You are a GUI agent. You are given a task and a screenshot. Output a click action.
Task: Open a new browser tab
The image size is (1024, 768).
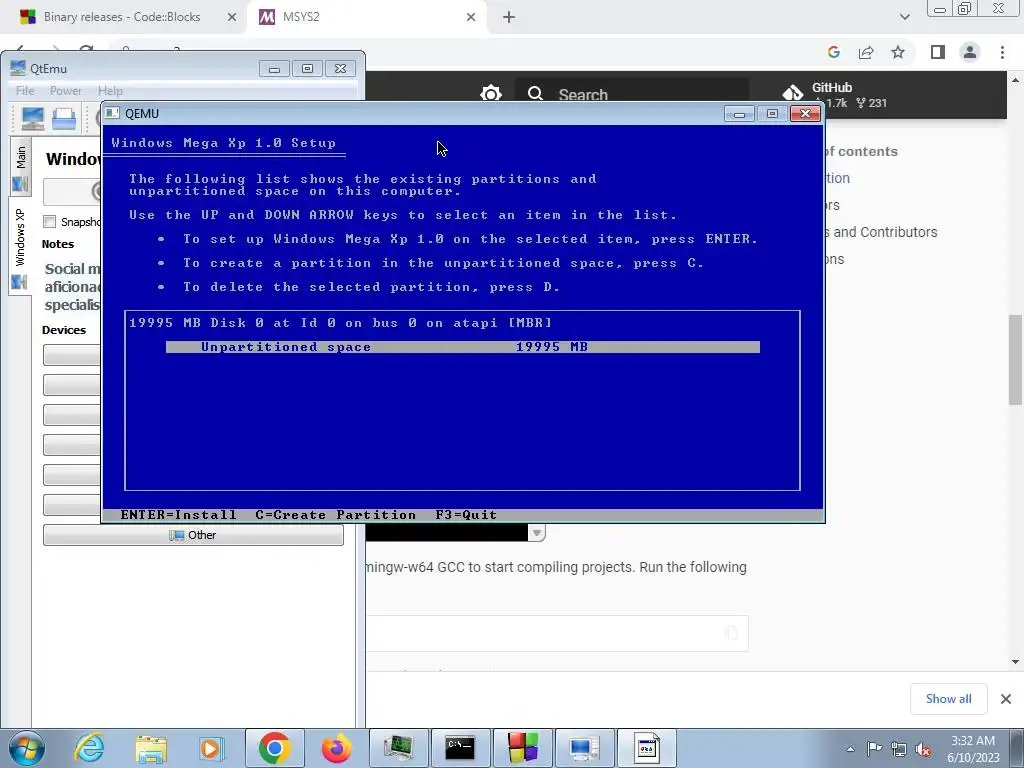click(x=509, y=17)
